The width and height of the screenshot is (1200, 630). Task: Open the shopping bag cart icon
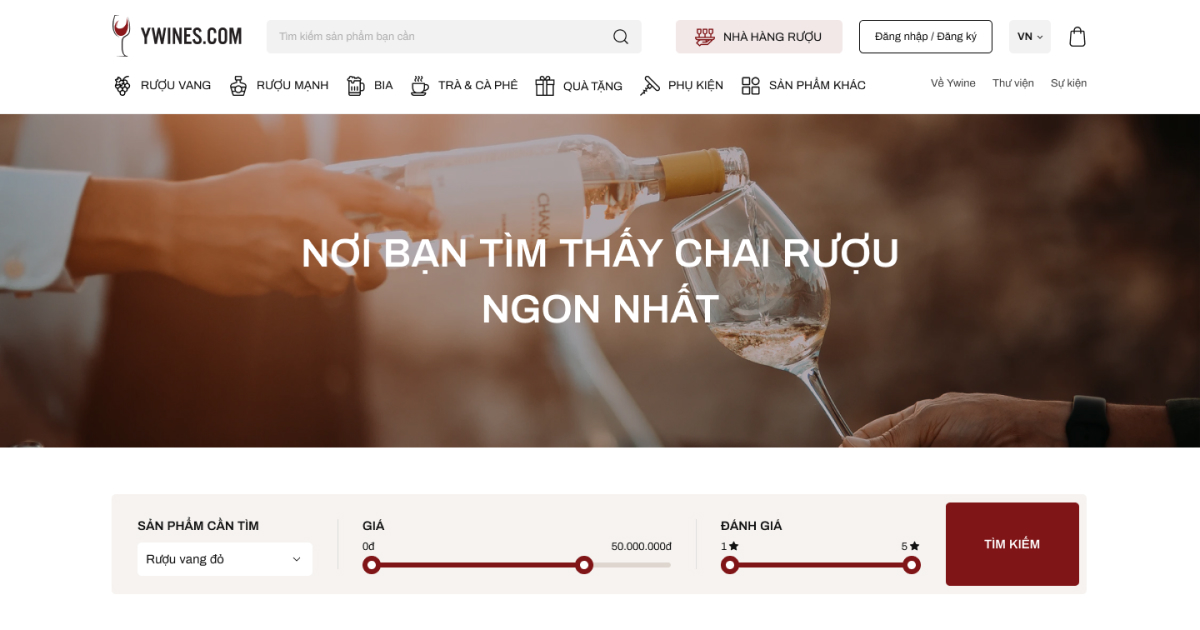[1077, 37]
